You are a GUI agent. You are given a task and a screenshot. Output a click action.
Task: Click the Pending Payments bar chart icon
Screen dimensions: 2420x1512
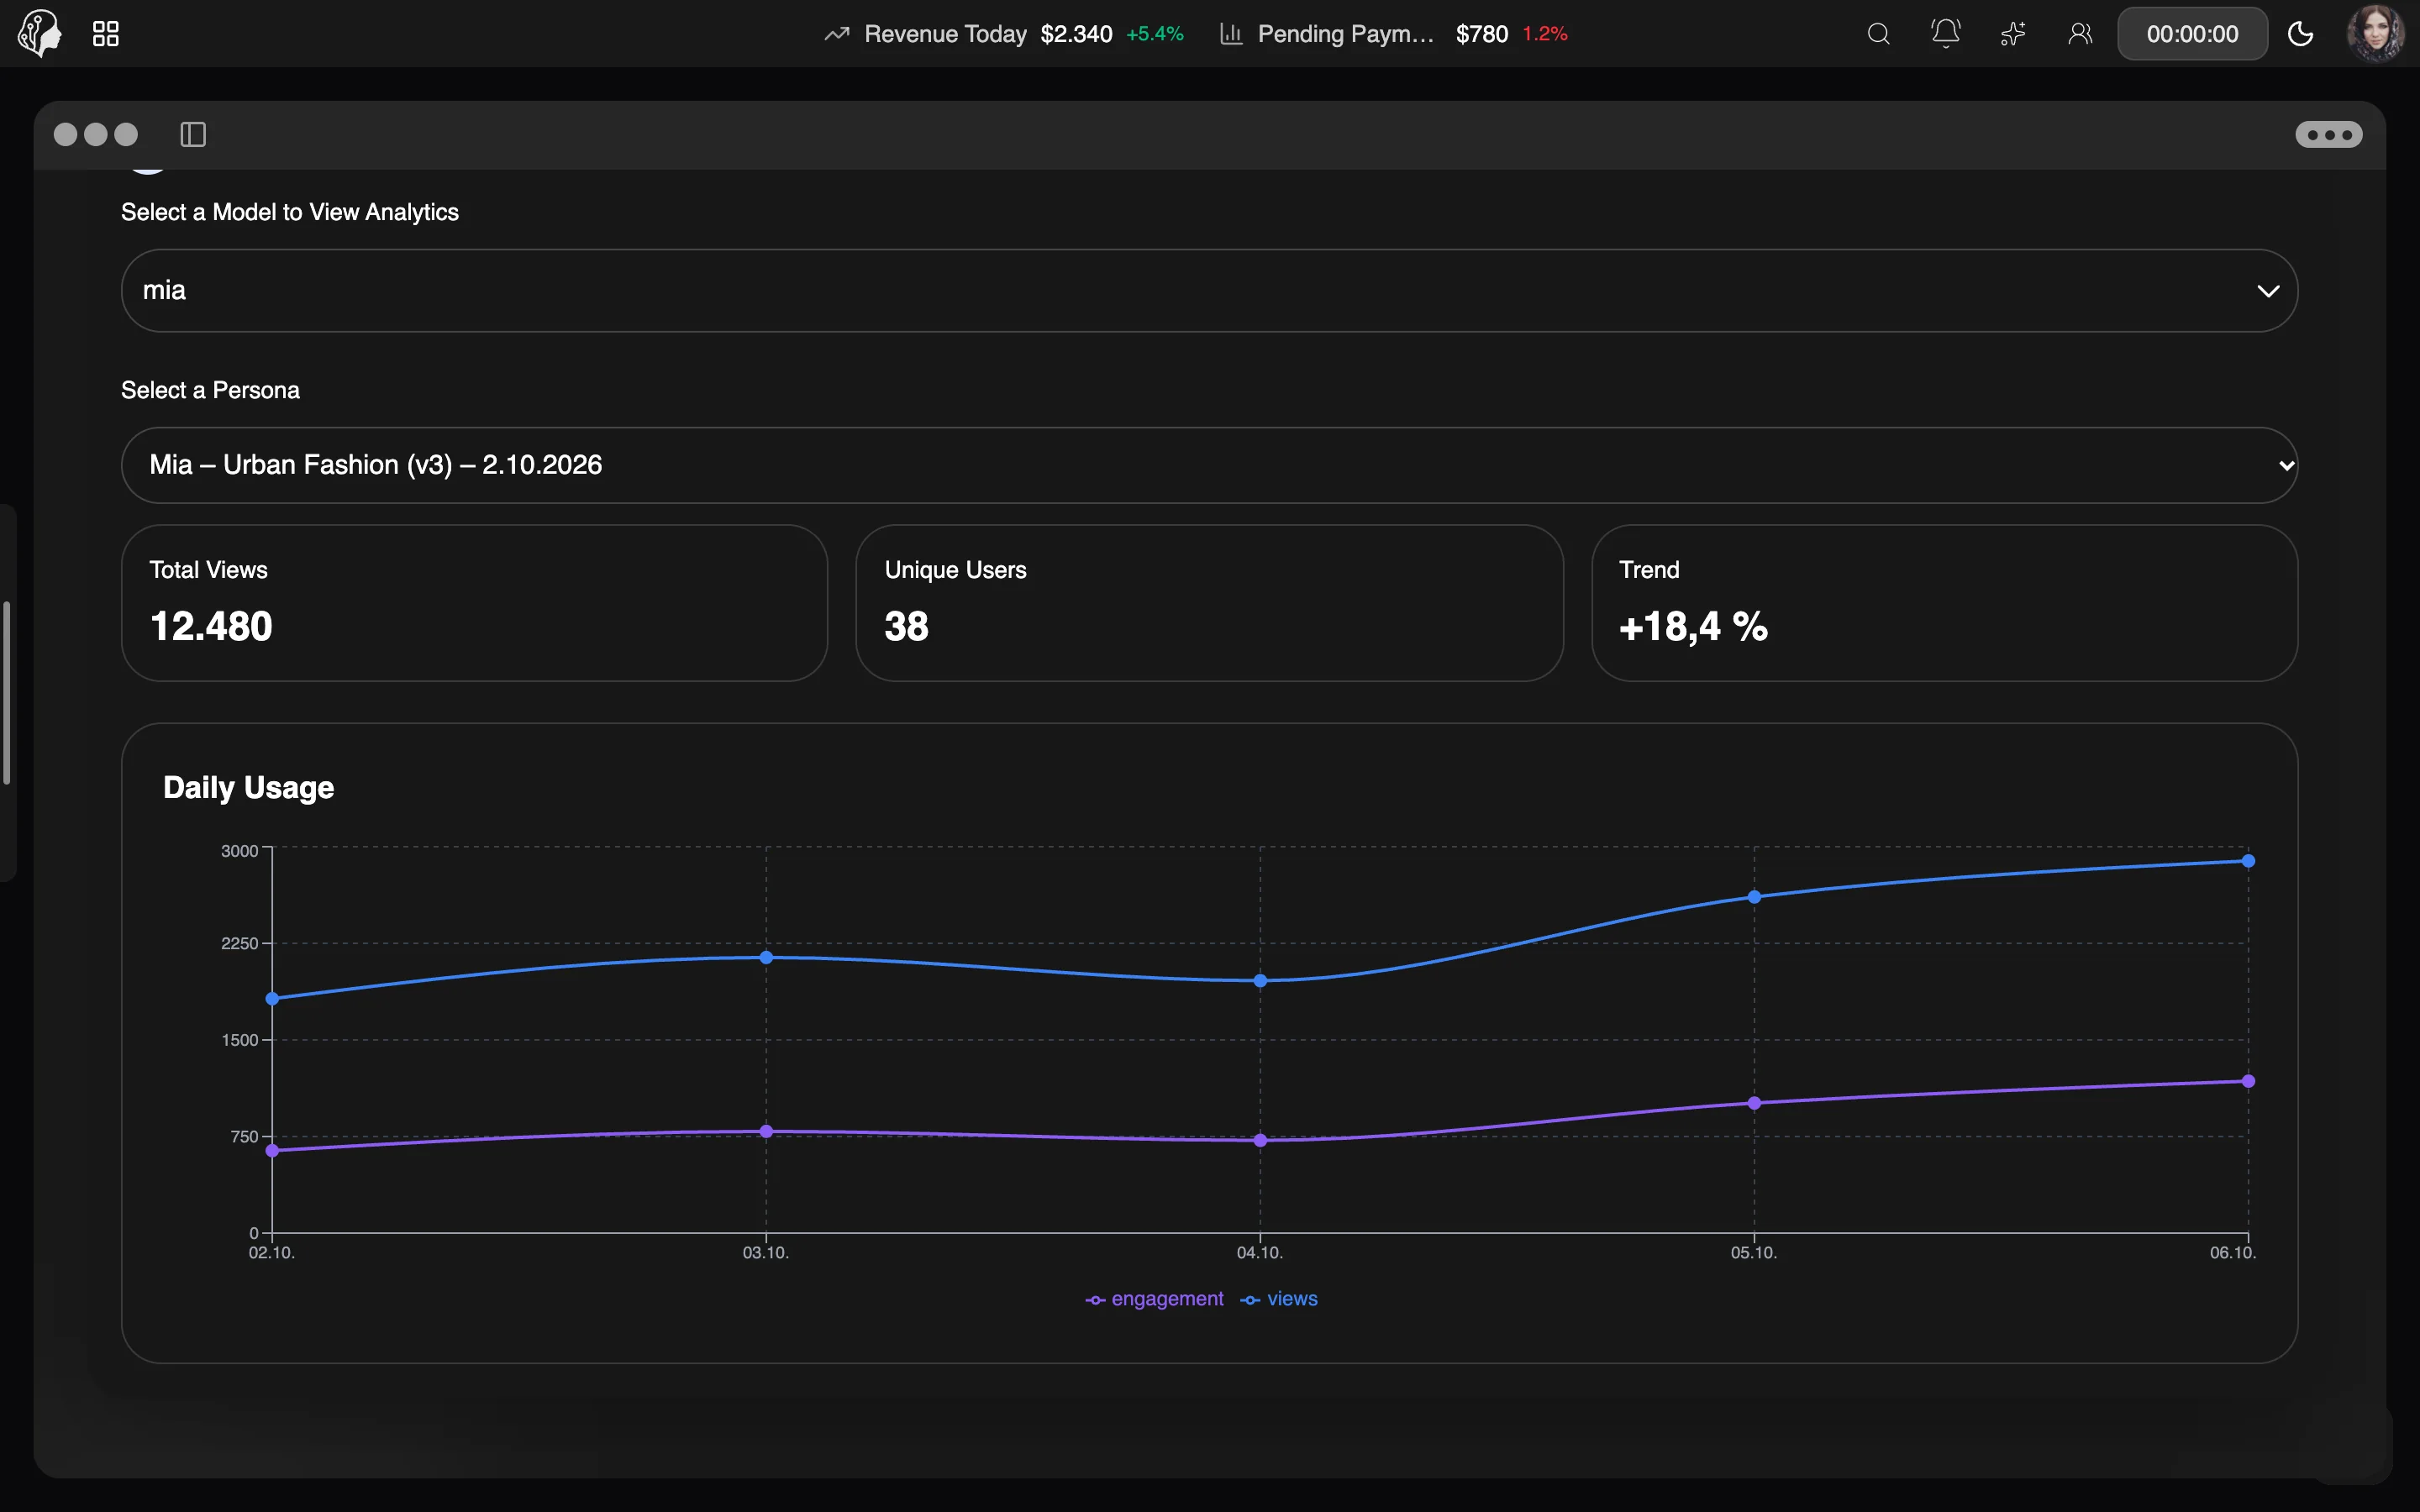1231,34
